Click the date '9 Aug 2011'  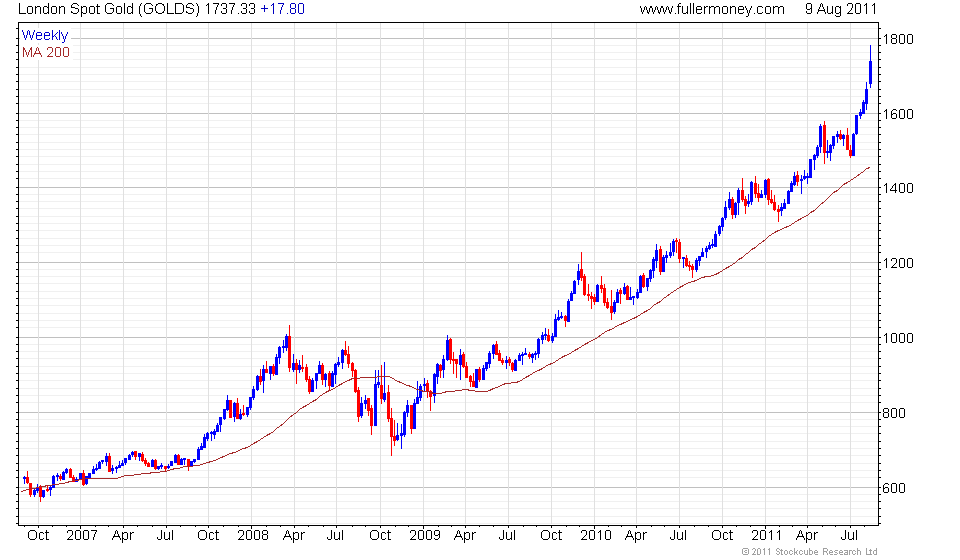click(x=841, y=9)
